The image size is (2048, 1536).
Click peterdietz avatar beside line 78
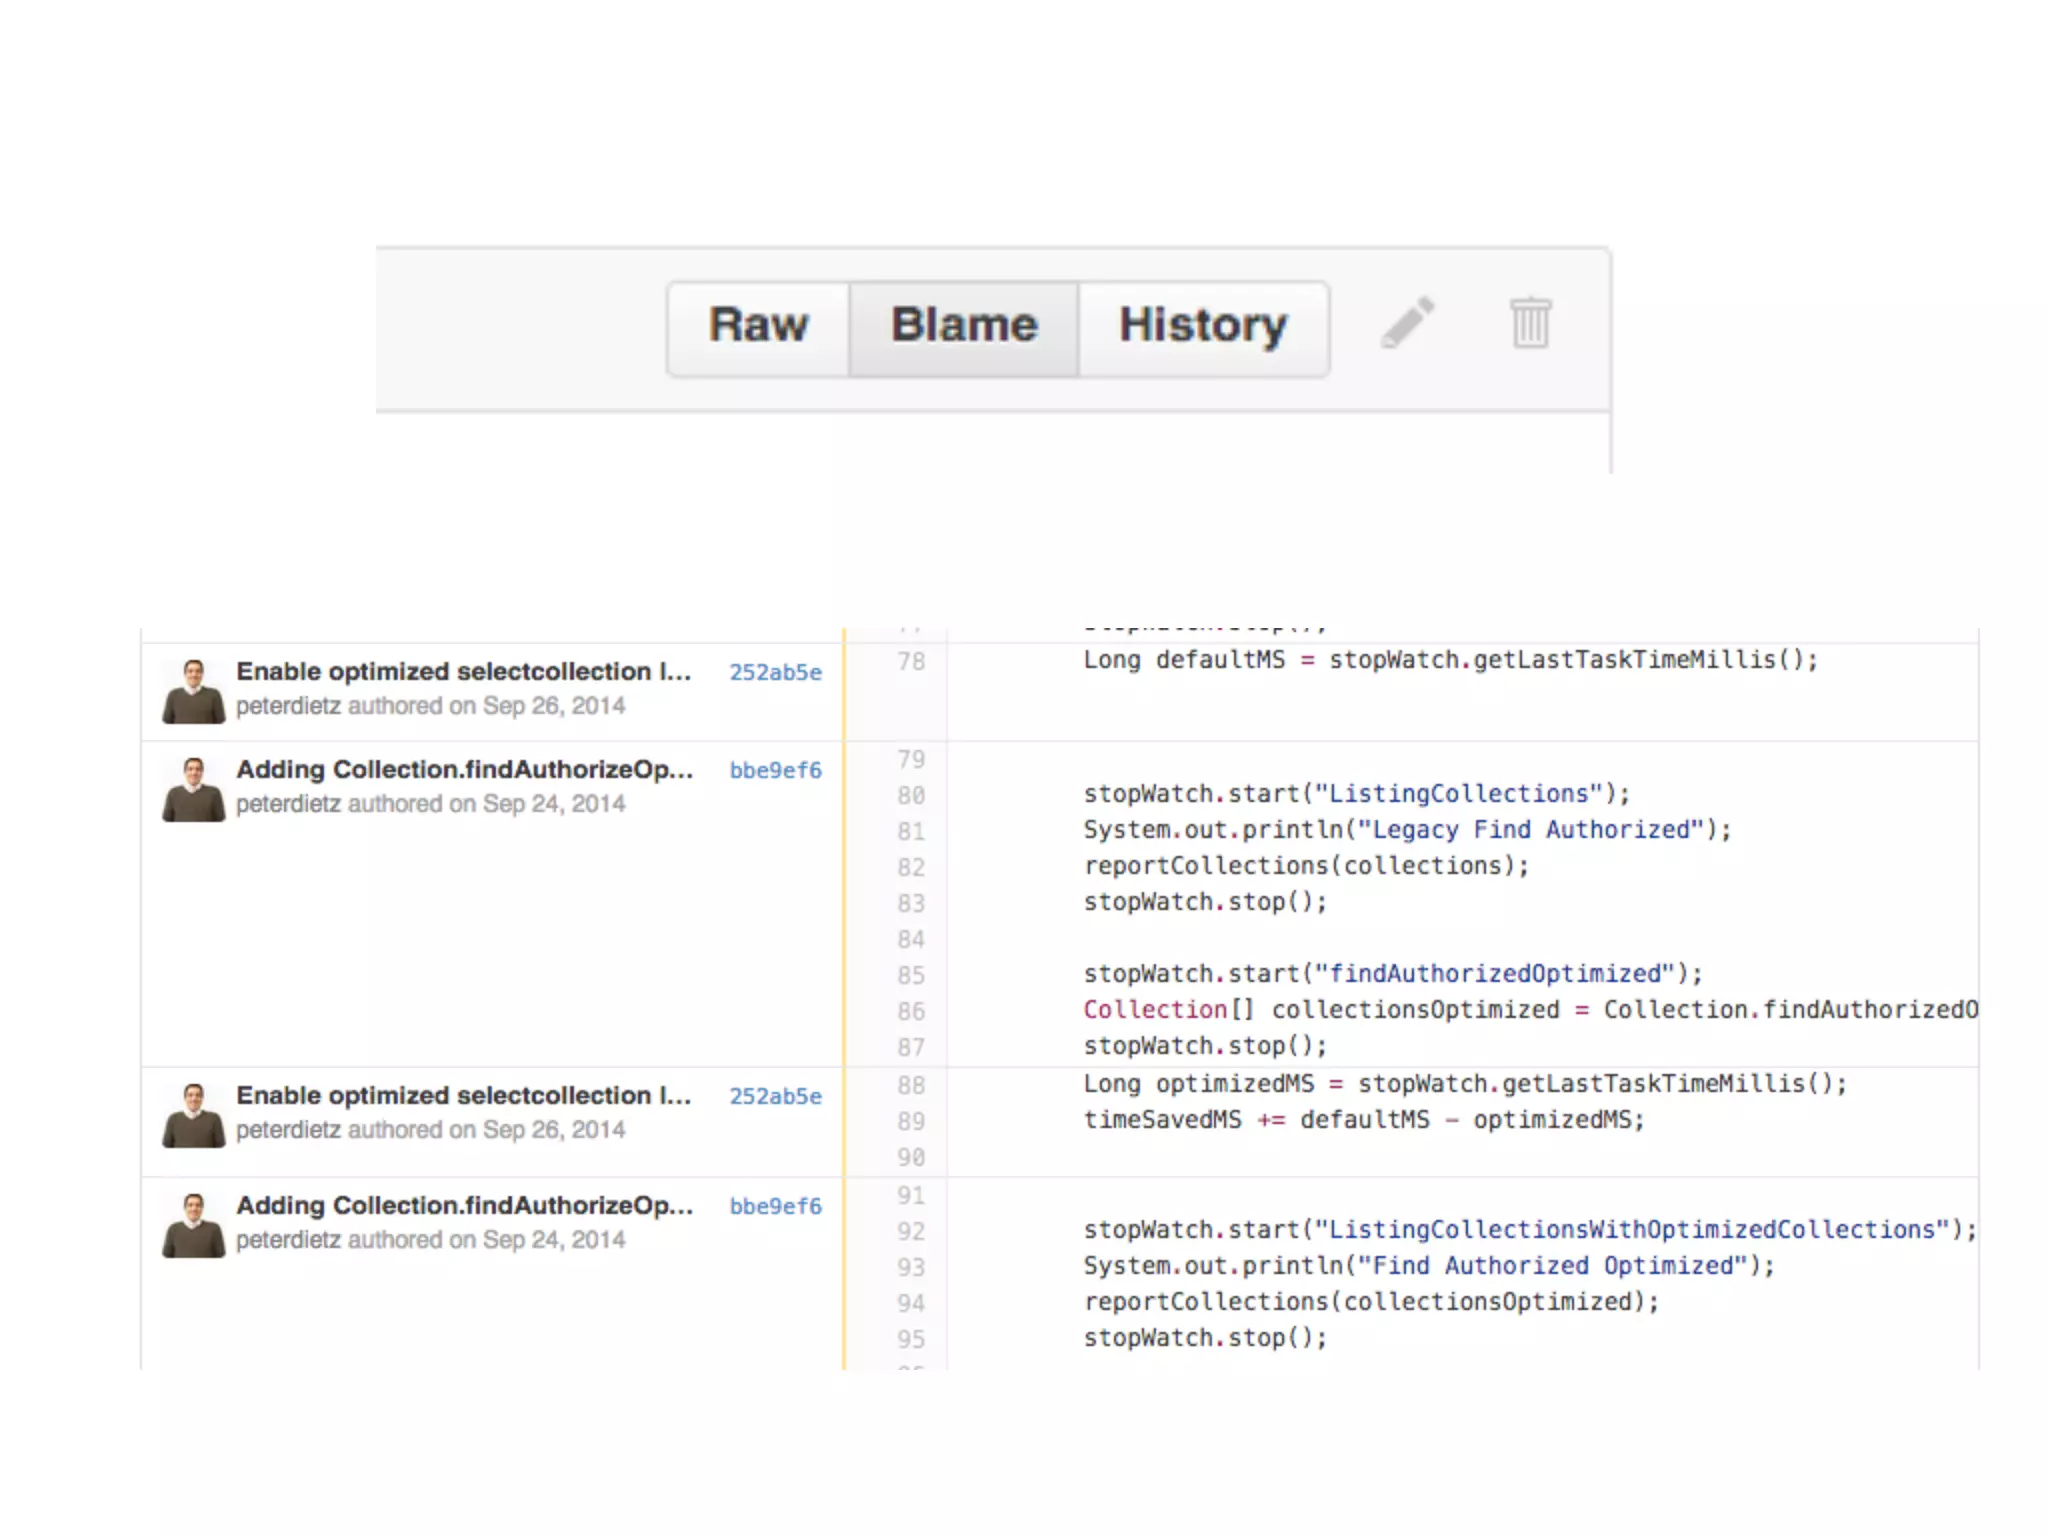(193, 691)
